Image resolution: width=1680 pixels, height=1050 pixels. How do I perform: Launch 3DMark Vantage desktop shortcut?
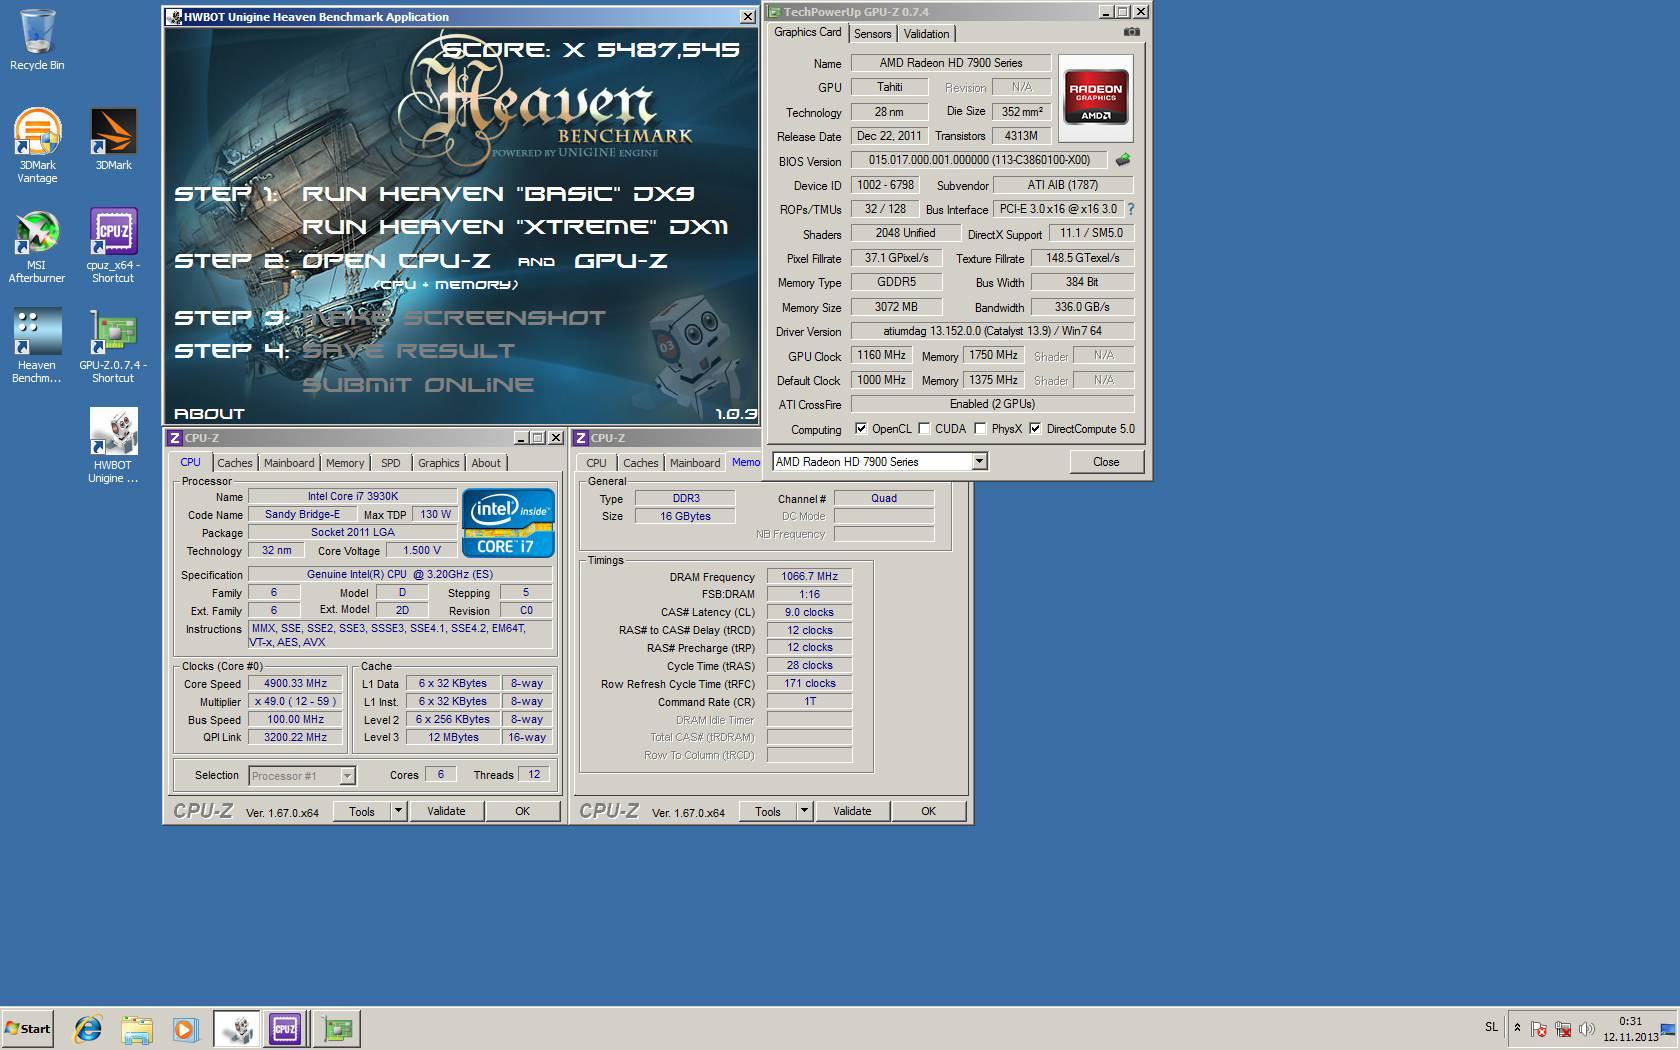pyautogui.click(x=37, y=146)
